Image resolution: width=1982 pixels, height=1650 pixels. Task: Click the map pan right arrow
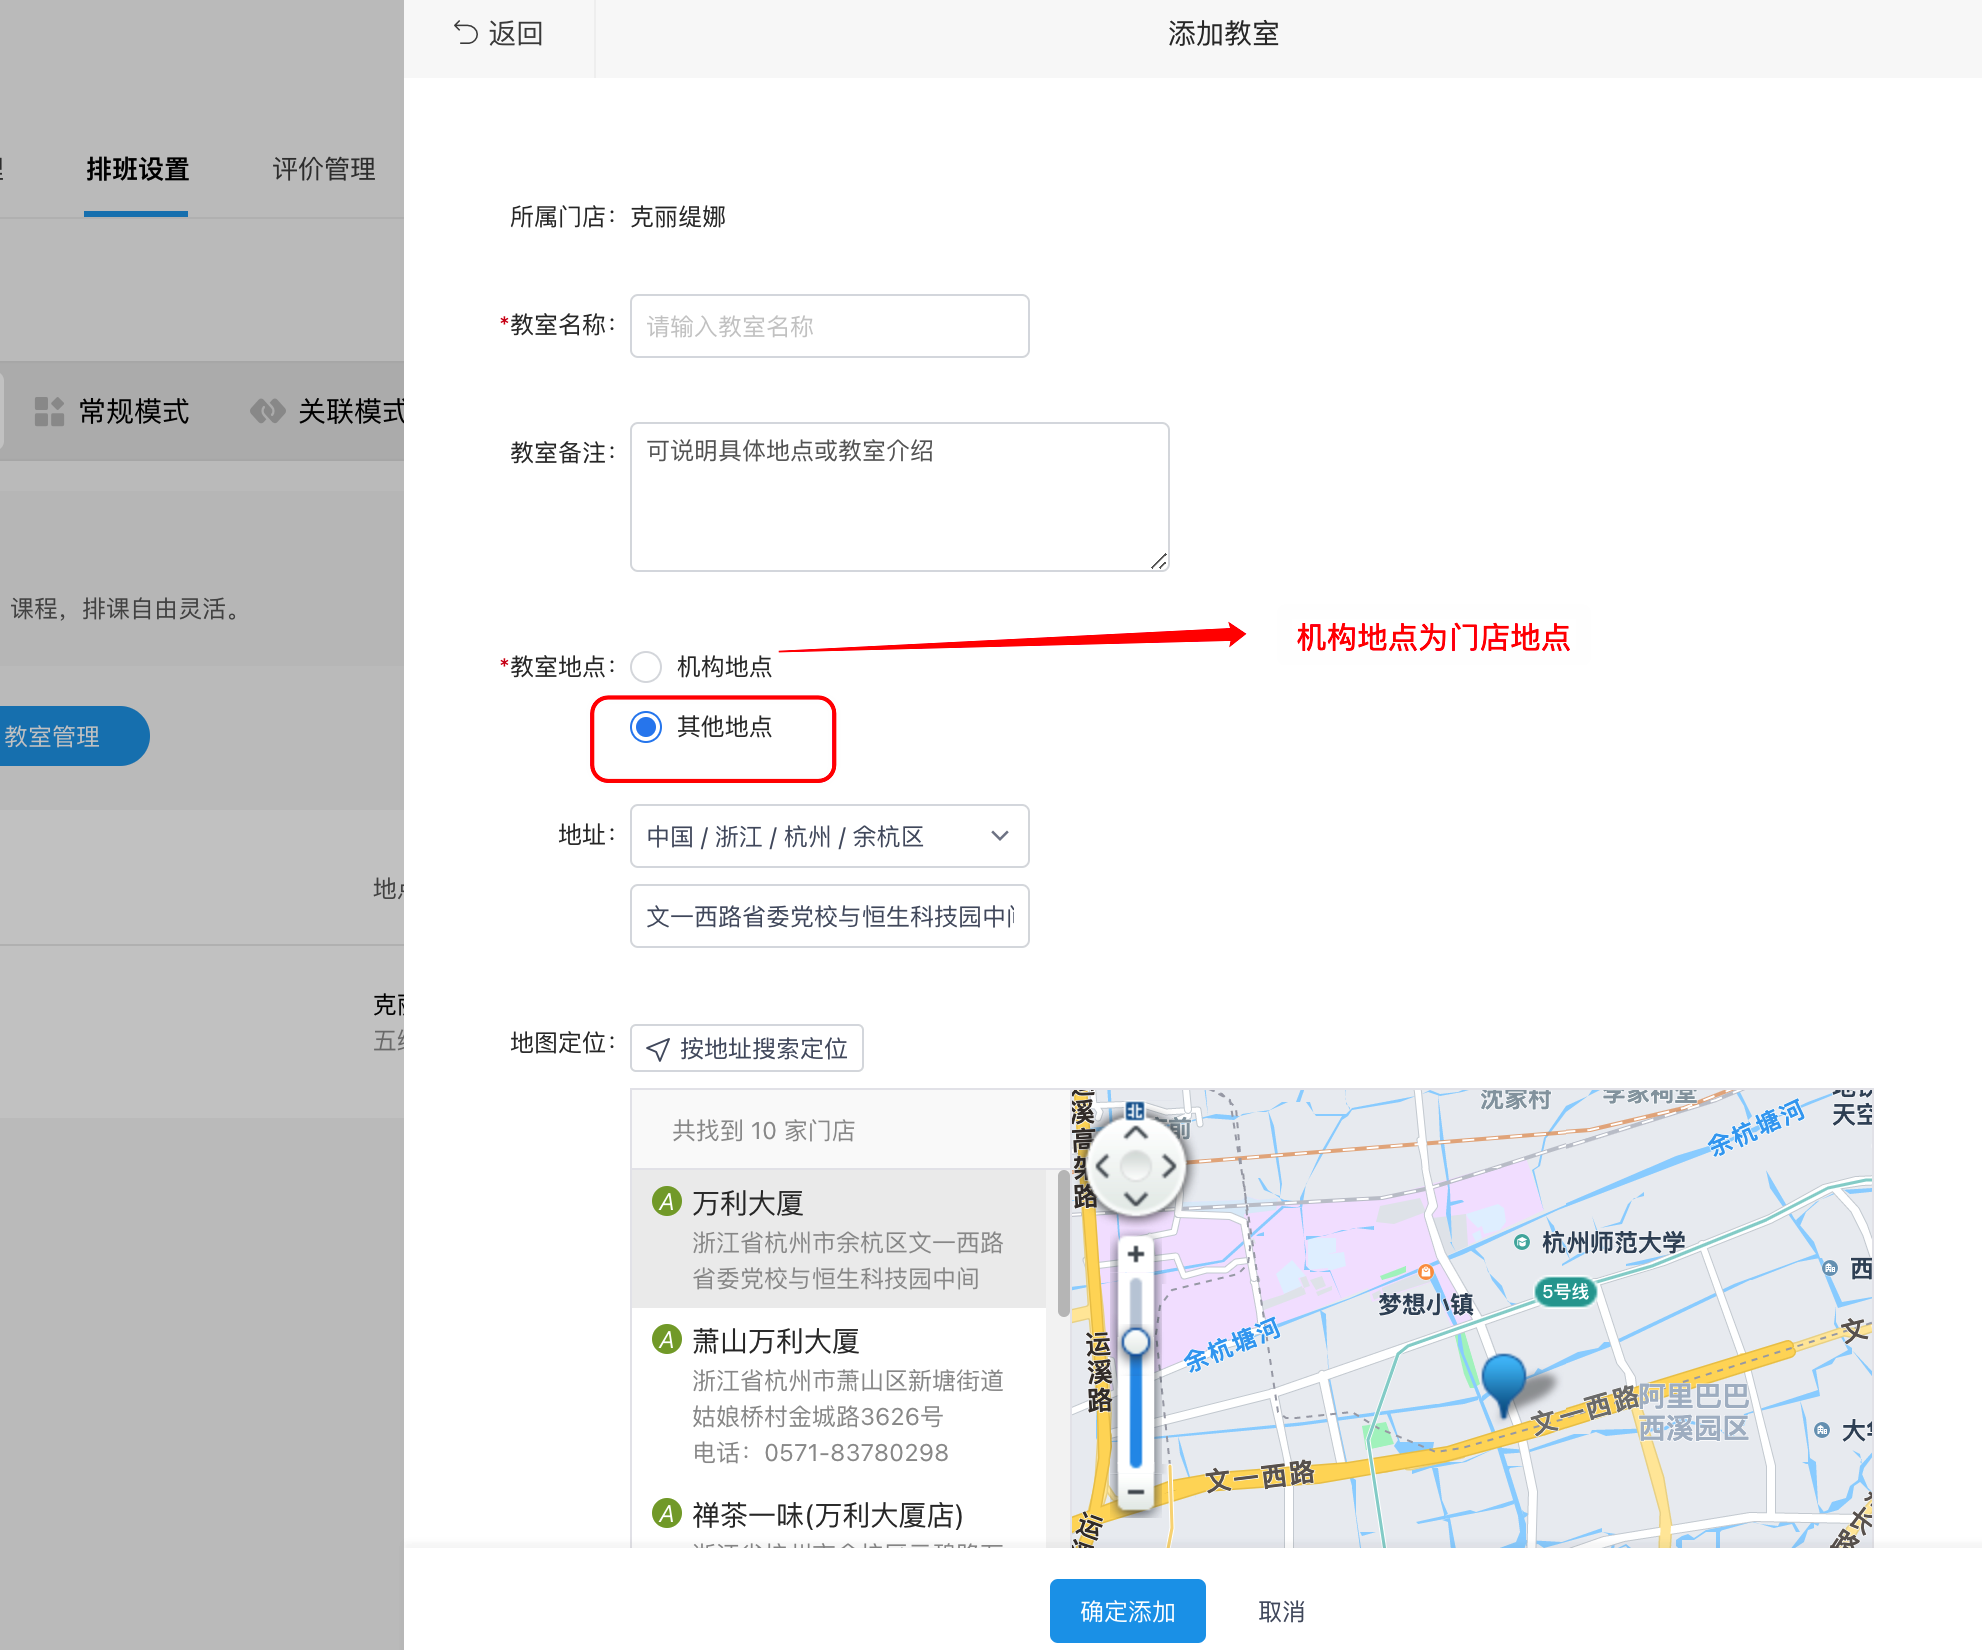pos(1168,1166)
